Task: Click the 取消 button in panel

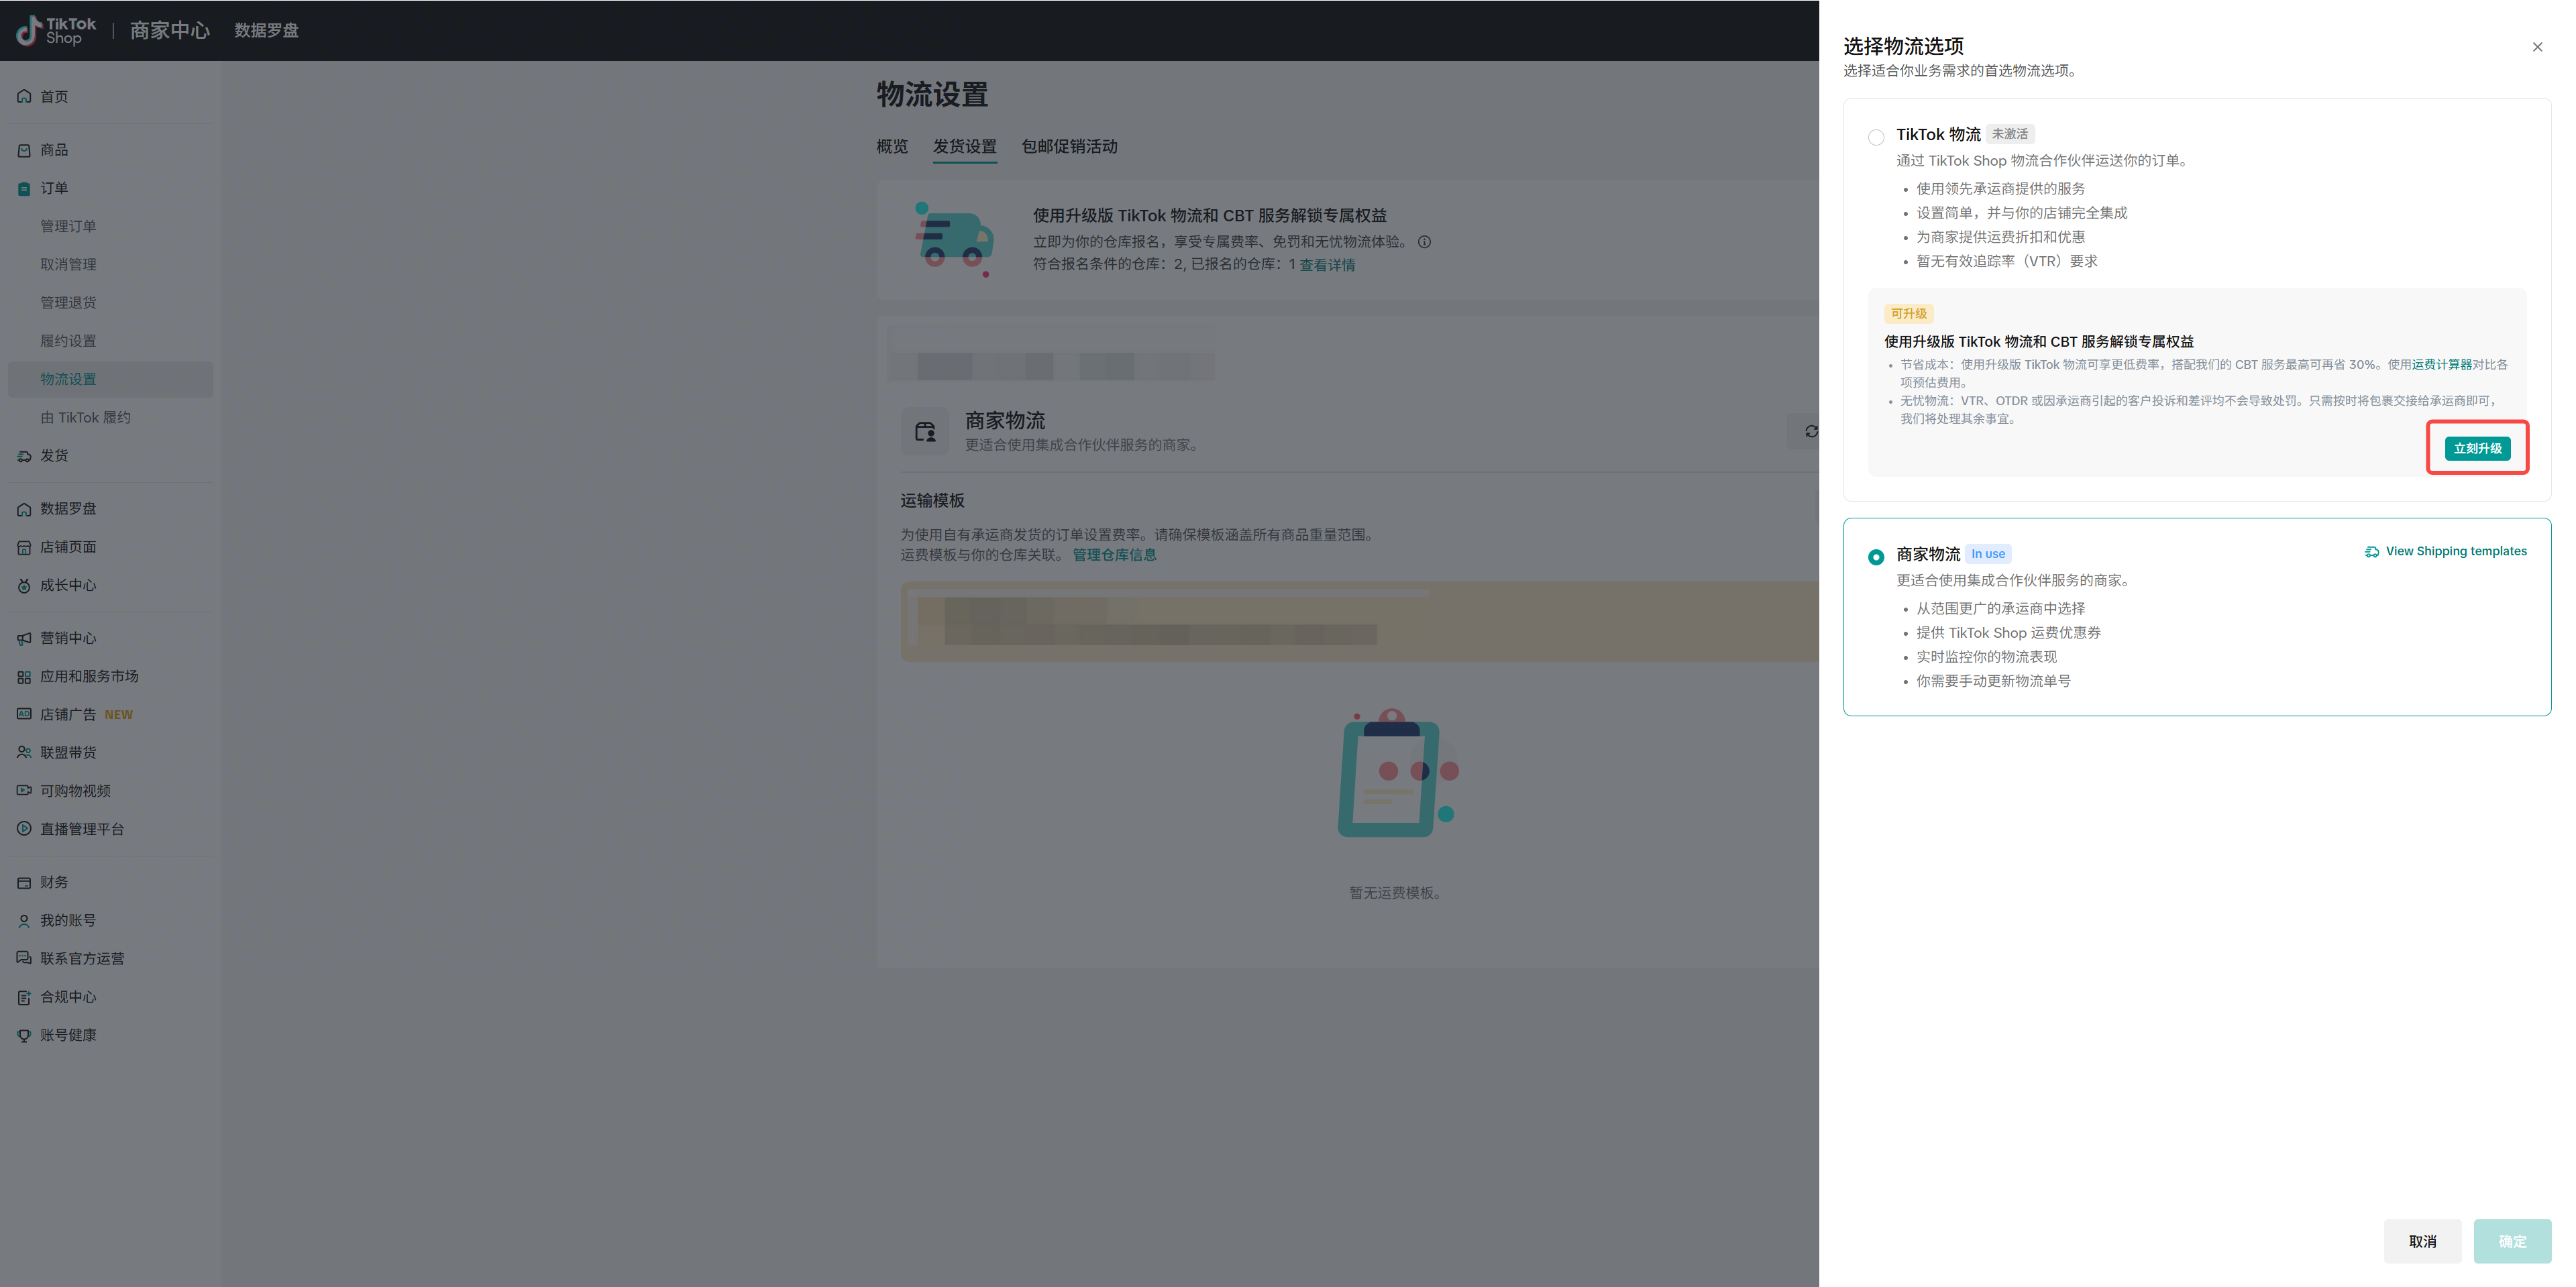Action: click(x=2422, y=1241)
